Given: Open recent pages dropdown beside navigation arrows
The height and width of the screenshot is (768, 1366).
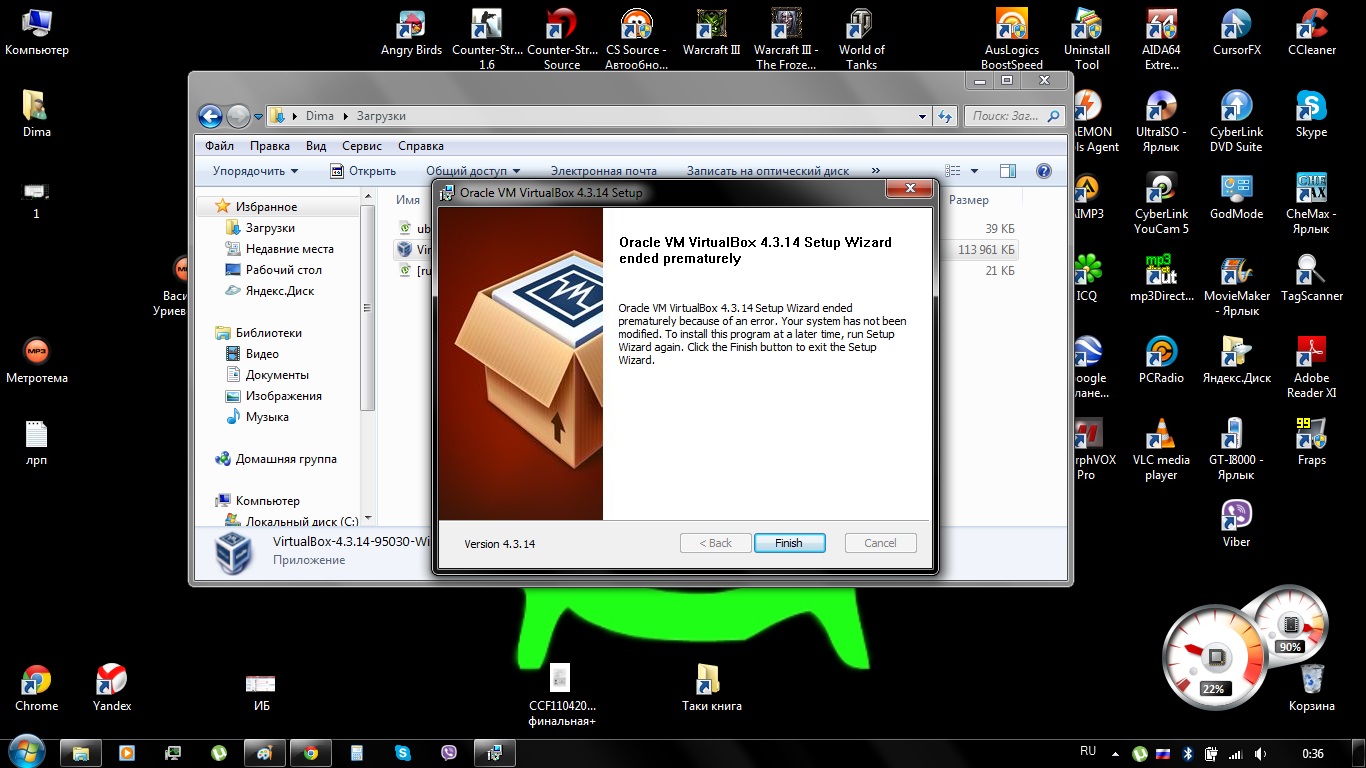Looking at the screenshot, I should coord(257,117).
